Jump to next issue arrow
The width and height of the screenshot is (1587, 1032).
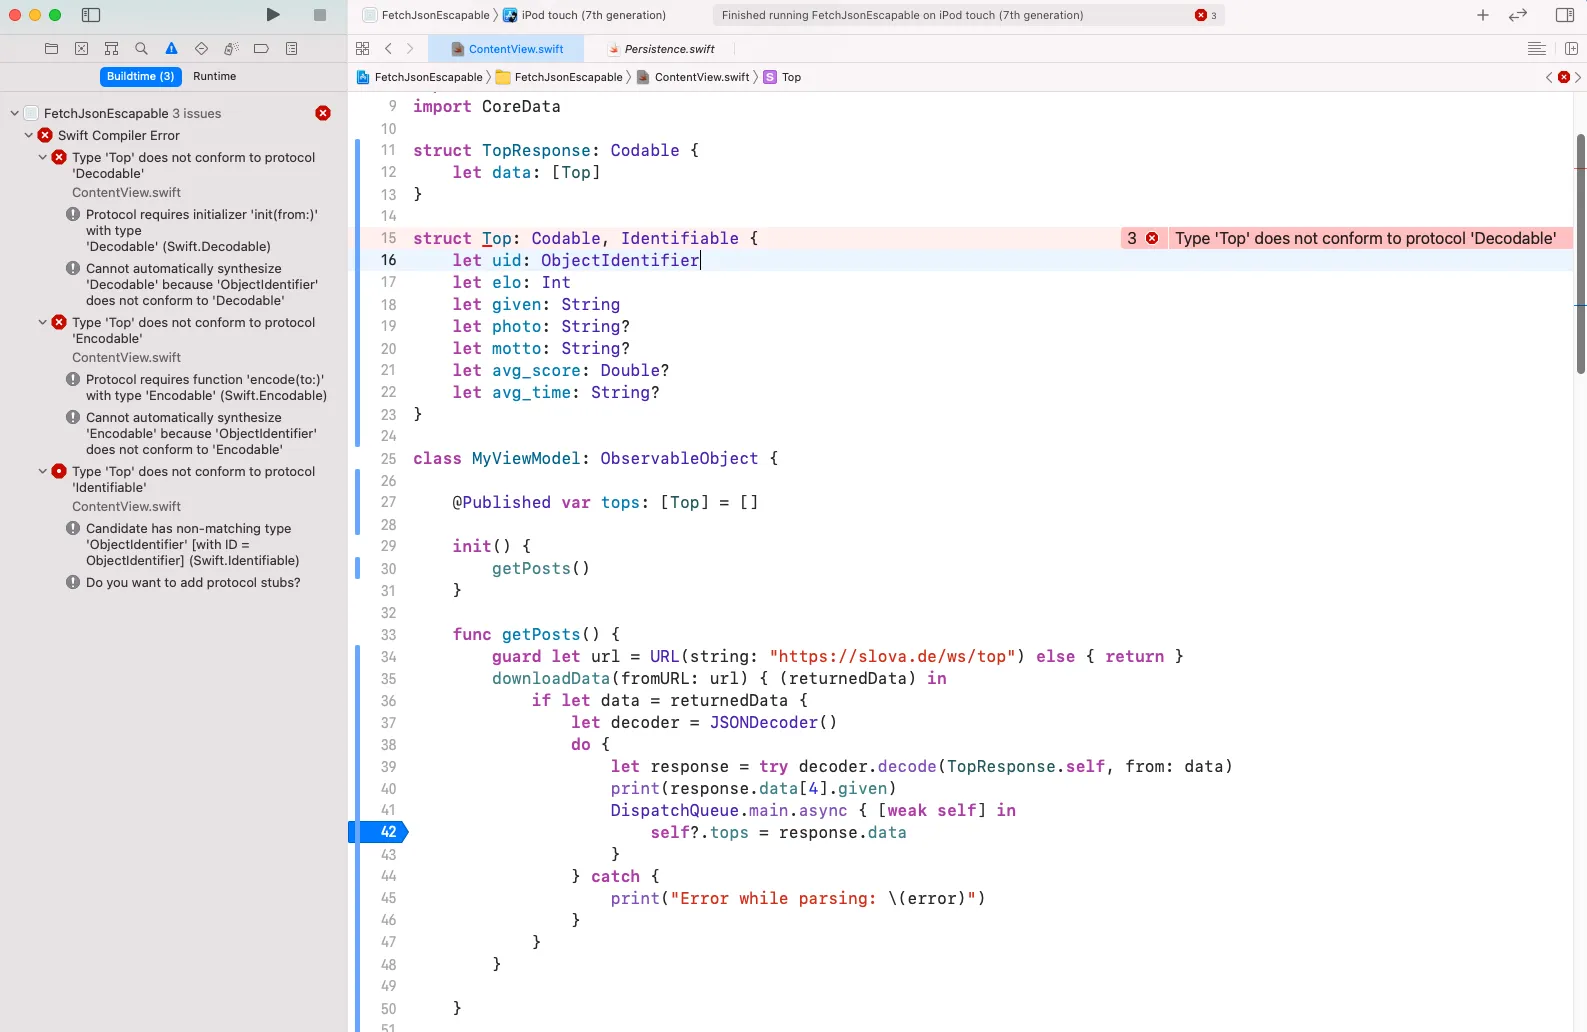pos(1578,77)
